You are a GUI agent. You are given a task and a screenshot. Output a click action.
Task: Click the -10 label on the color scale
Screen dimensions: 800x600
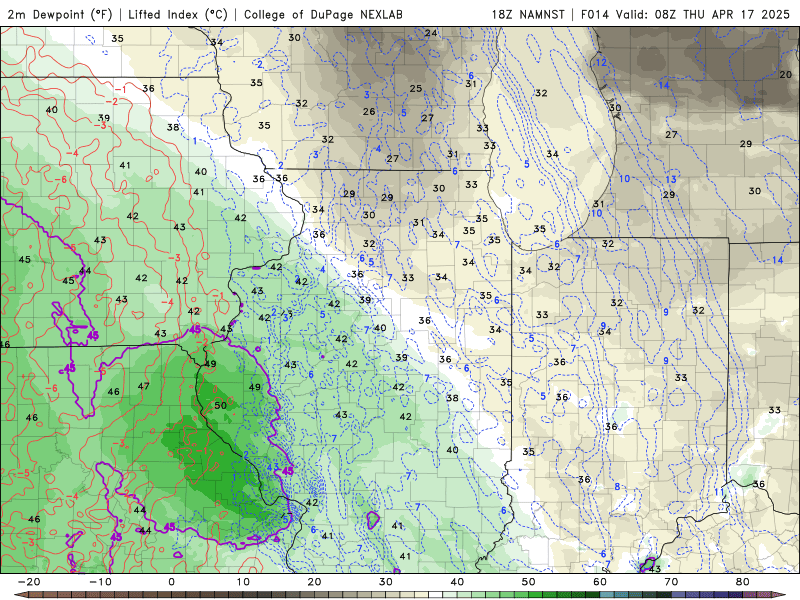[x=100, y=582]
